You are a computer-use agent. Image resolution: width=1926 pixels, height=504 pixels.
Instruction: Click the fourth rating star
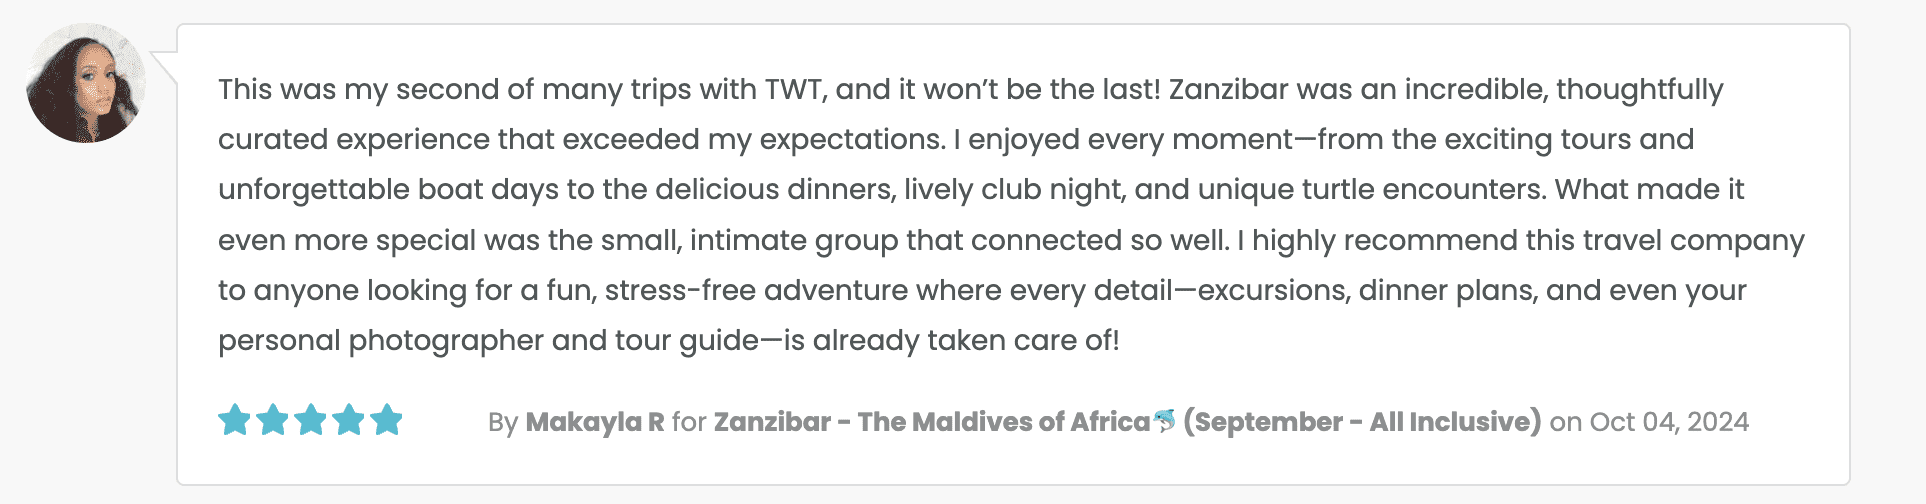pos(348,420)
